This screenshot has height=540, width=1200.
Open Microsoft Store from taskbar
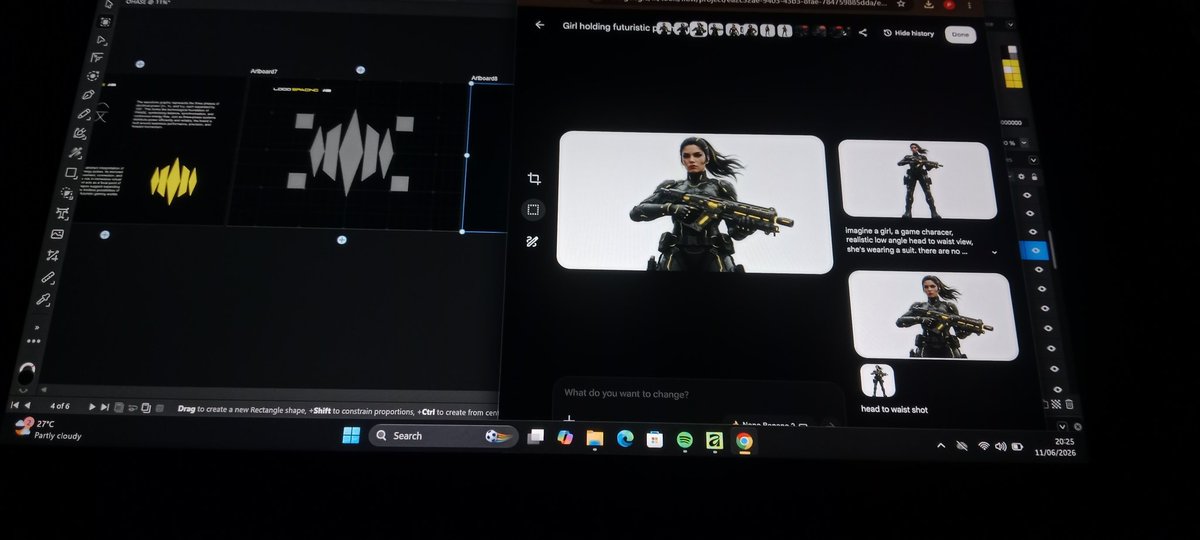pos(655,440)
